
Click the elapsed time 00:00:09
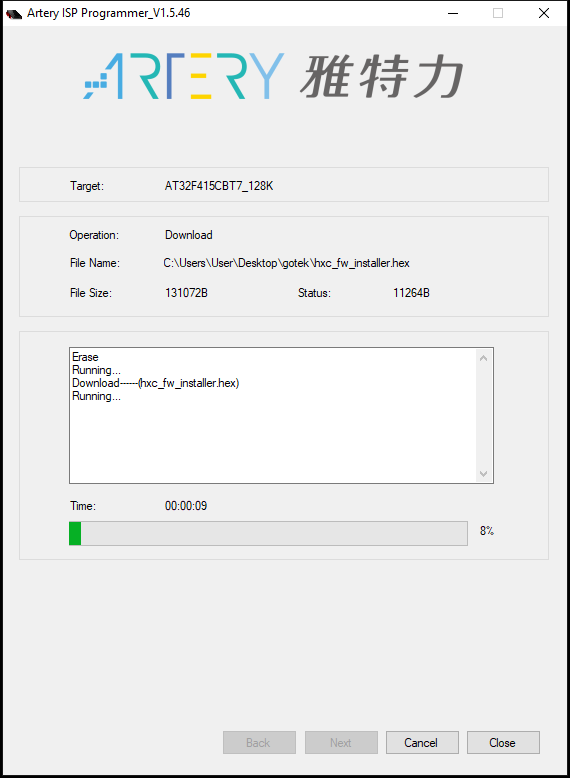pos(186,506)
